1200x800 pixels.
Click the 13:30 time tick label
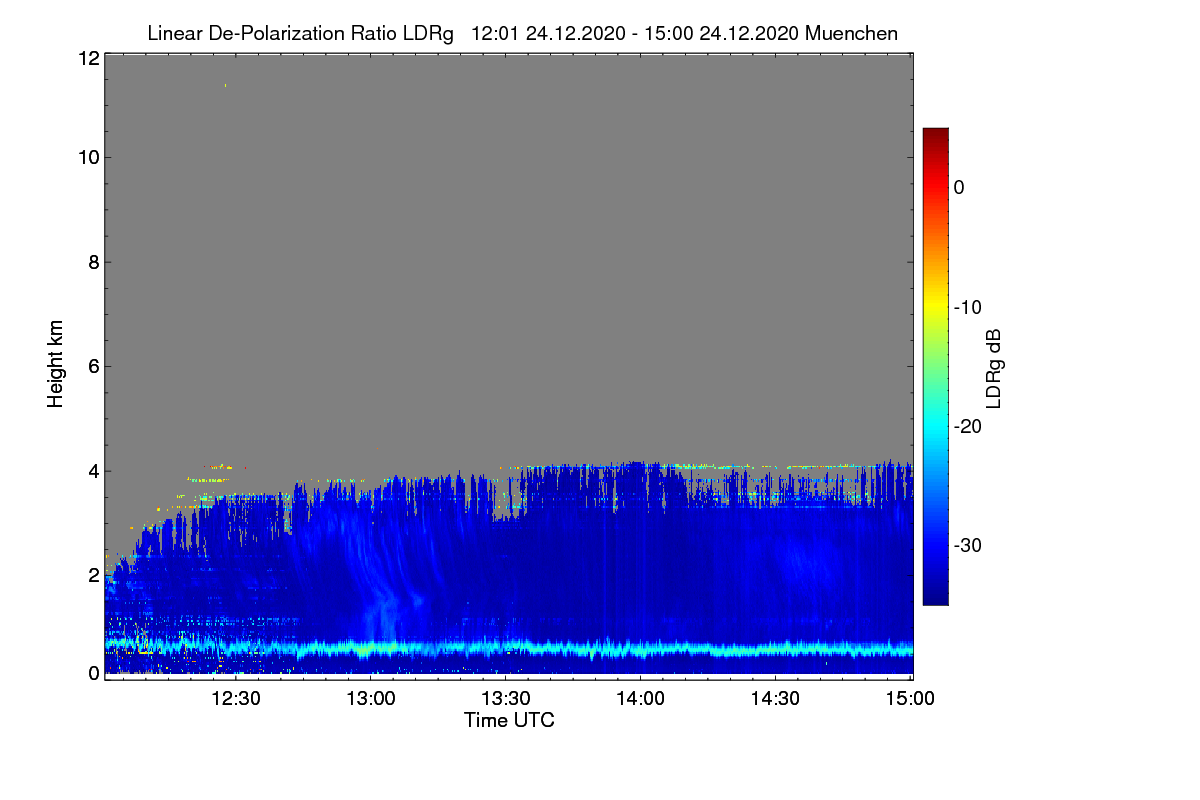click(x=506, y=698)
